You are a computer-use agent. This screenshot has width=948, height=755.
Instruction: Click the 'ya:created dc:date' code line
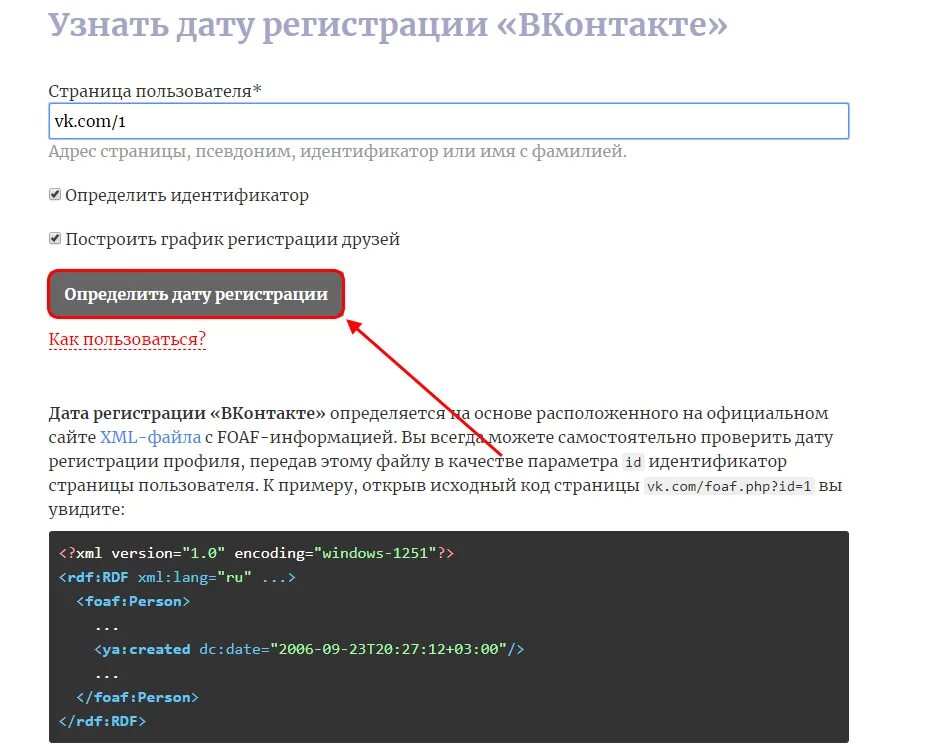[309, 649]
